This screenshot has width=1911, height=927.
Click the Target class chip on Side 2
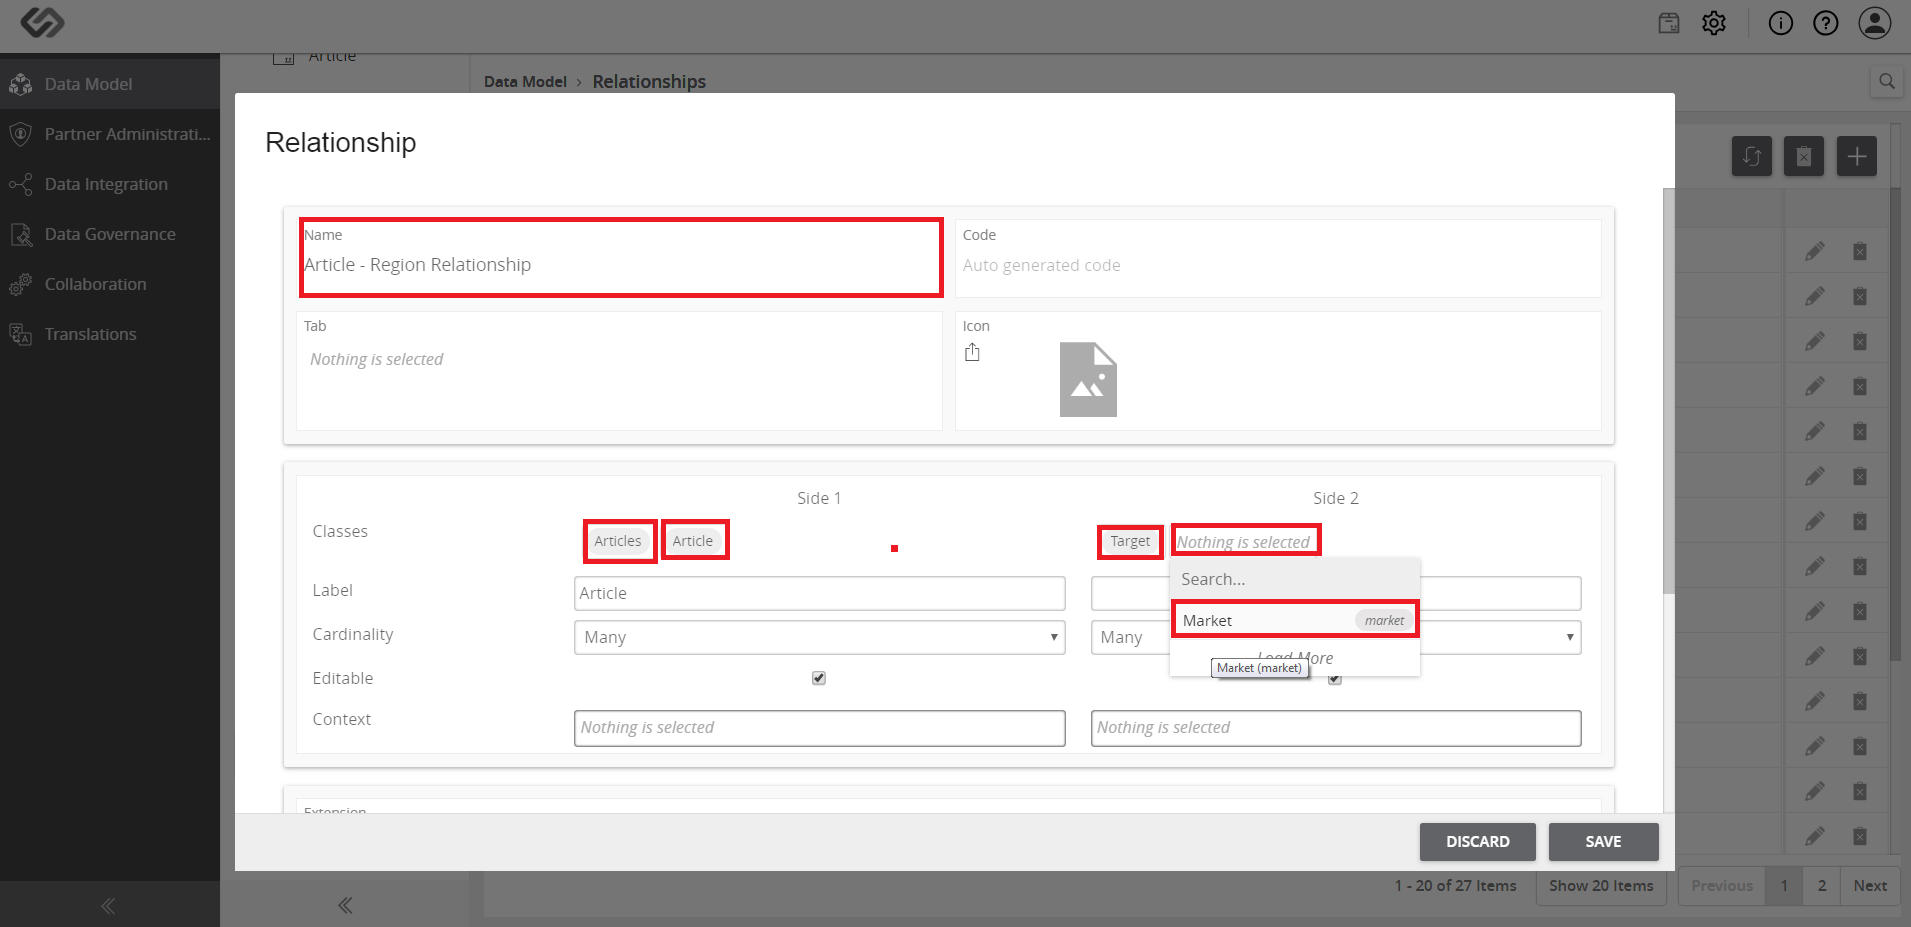pos(1130,541)
